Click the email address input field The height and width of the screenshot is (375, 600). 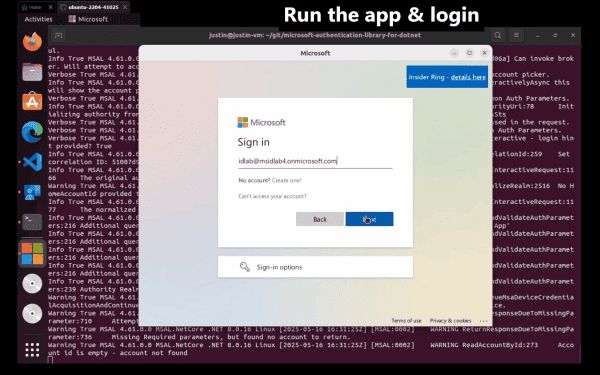(x=315, y=161)
